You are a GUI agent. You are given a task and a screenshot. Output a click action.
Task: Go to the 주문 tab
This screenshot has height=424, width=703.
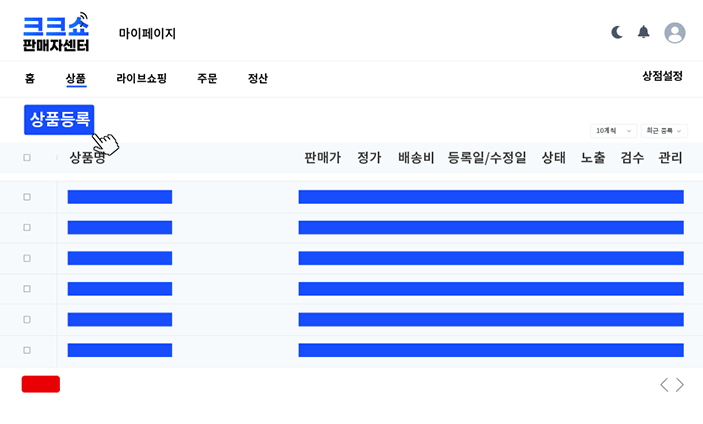207,78
